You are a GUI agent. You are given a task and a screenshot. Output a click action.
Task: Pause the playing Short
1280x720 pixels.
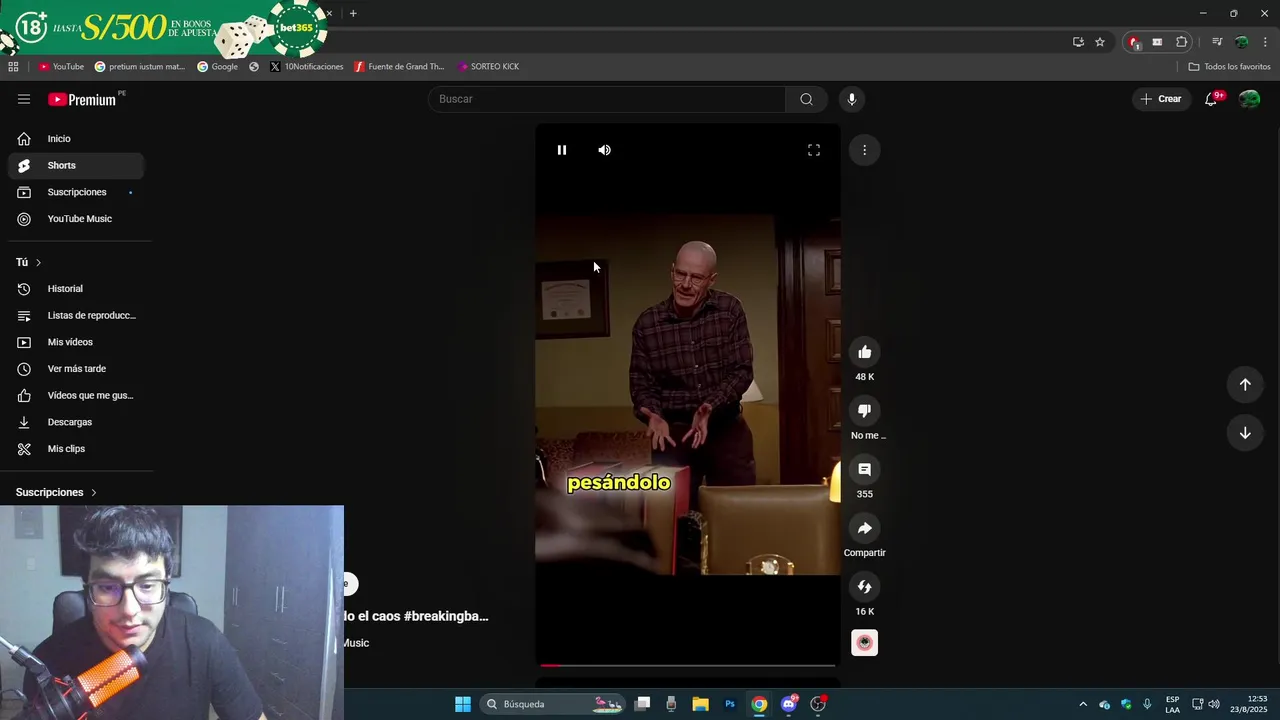(562, 150)
